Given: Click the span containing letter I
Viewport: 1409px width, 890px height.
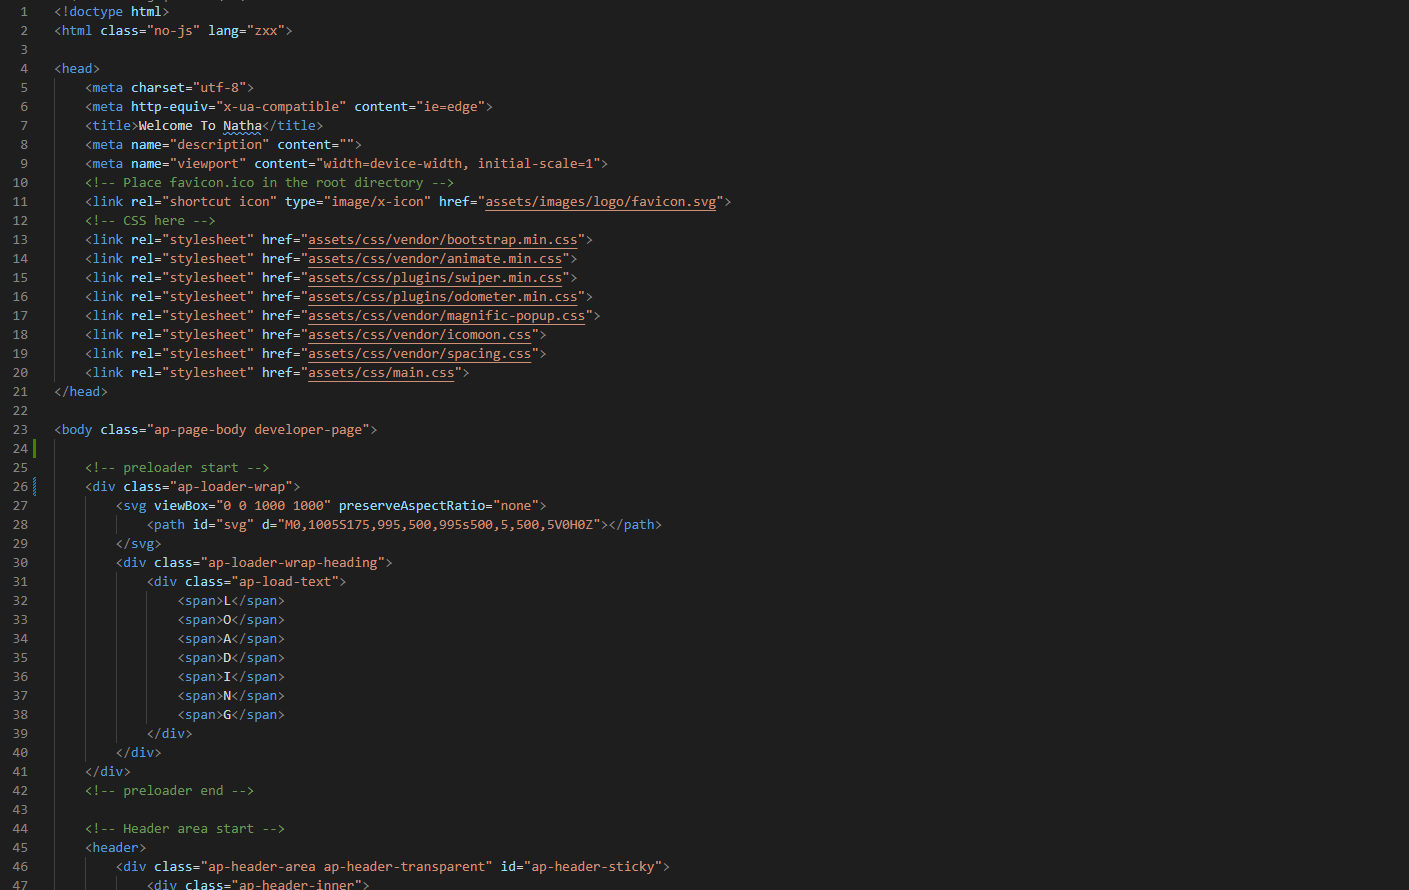Looking at the screenshot, I should tap(231, 677).
